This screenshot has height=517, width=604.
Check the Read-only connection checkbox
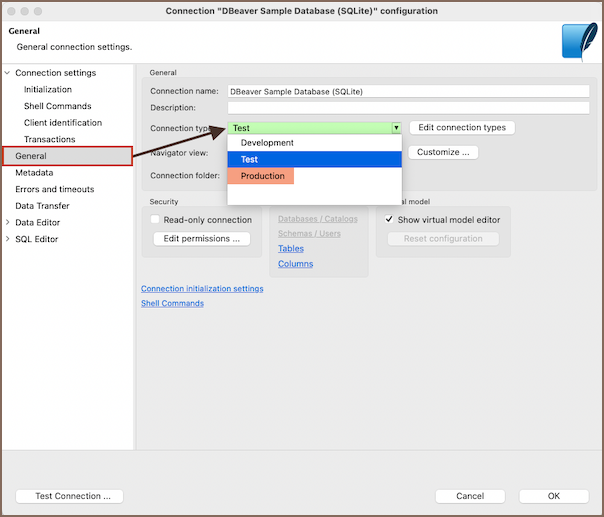(155, 220)
